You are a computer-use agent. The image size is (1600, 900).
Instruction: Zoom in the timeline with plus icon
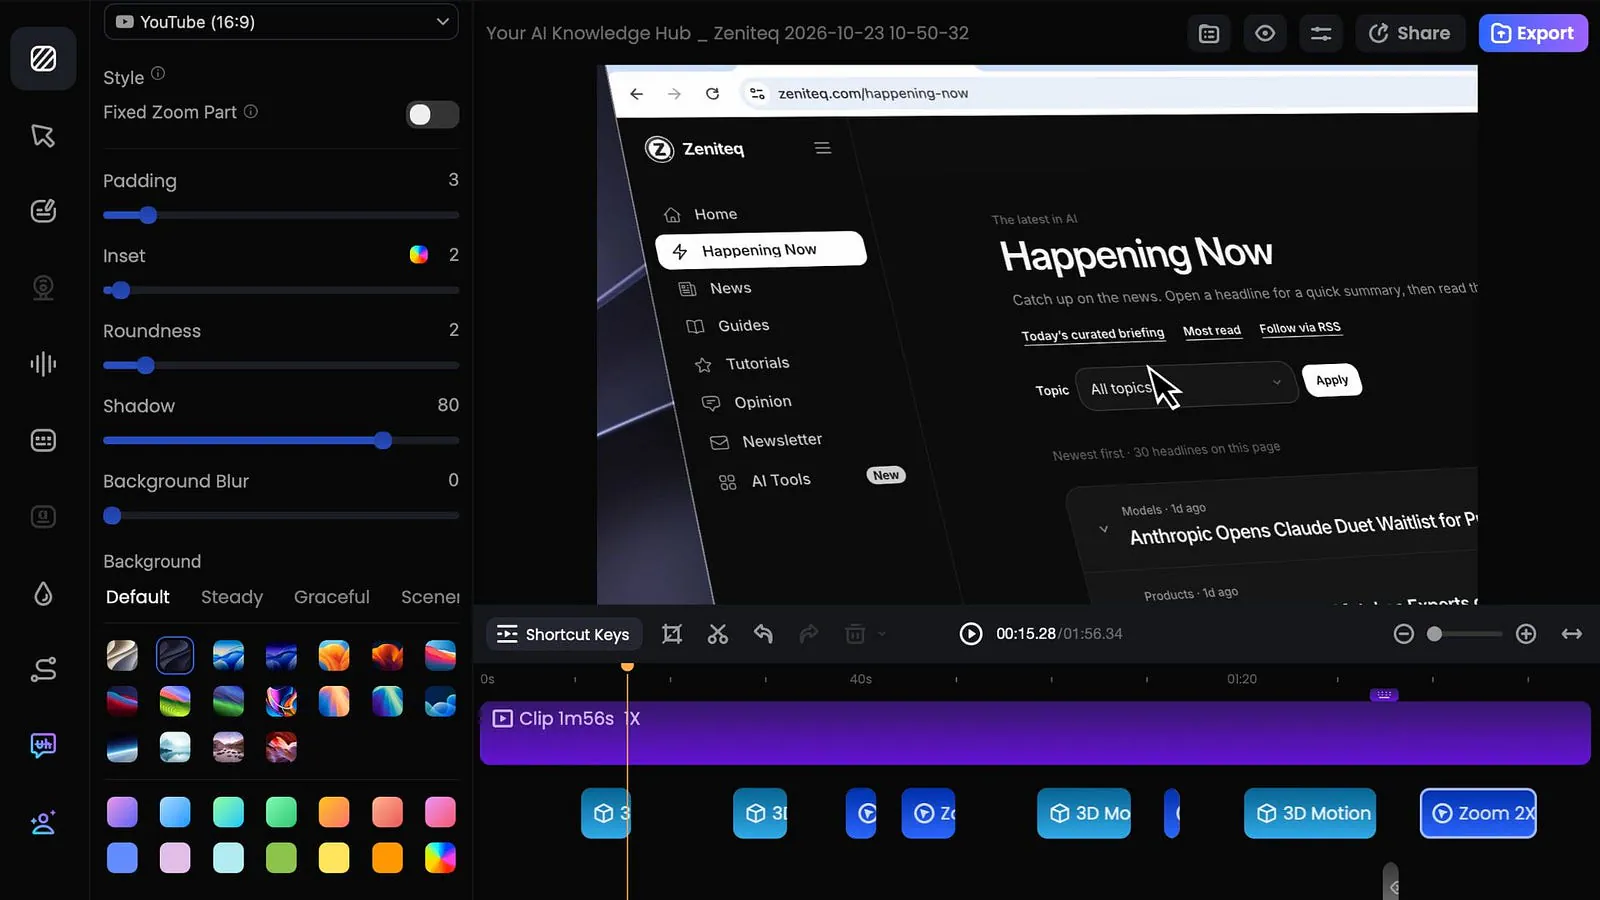(1526, 634)
